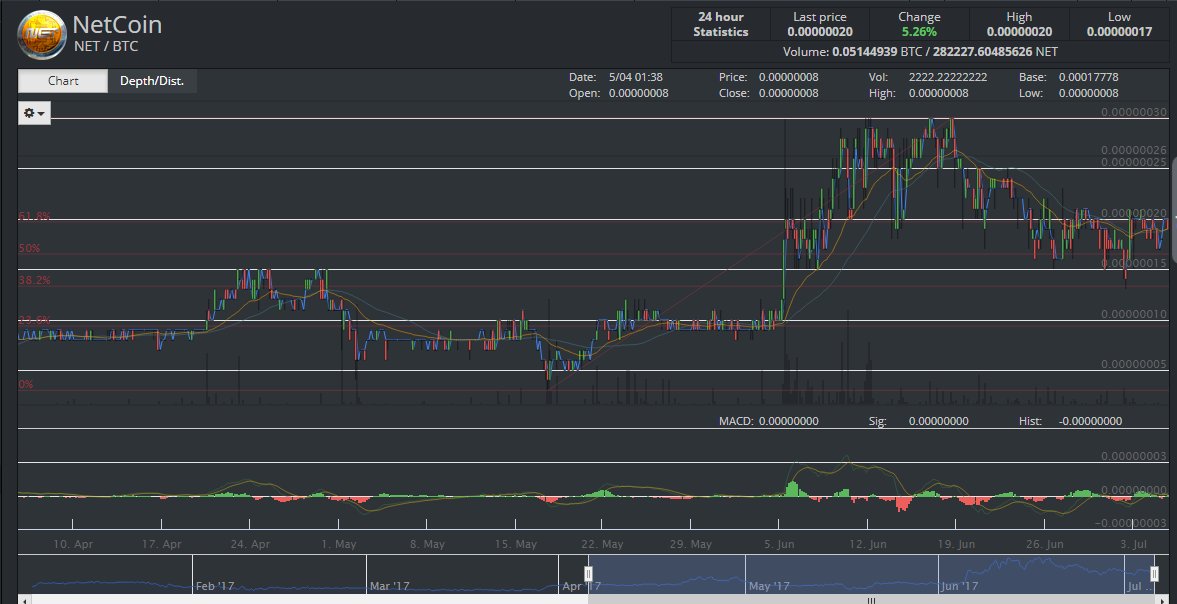Click the 1. May date axis label
1177x604 pixels.
click(x=337, y=544)
